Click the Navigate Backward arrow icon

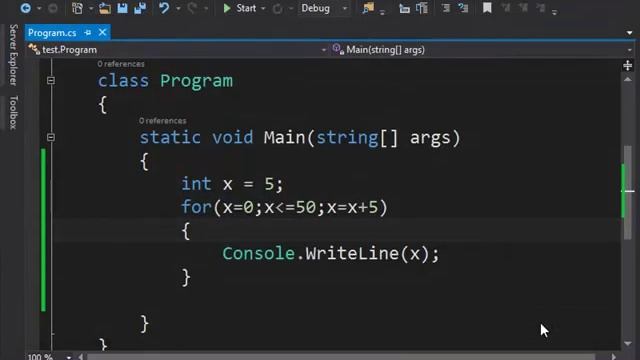25,8
